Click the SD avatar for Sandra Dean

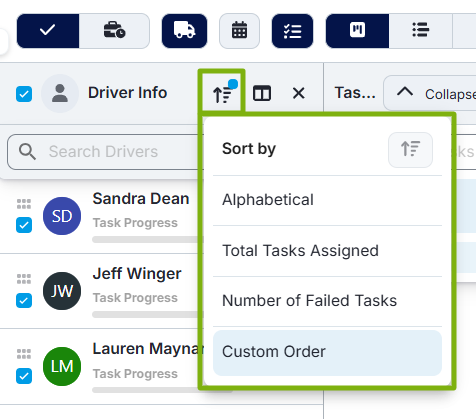[x=62, y=216]
